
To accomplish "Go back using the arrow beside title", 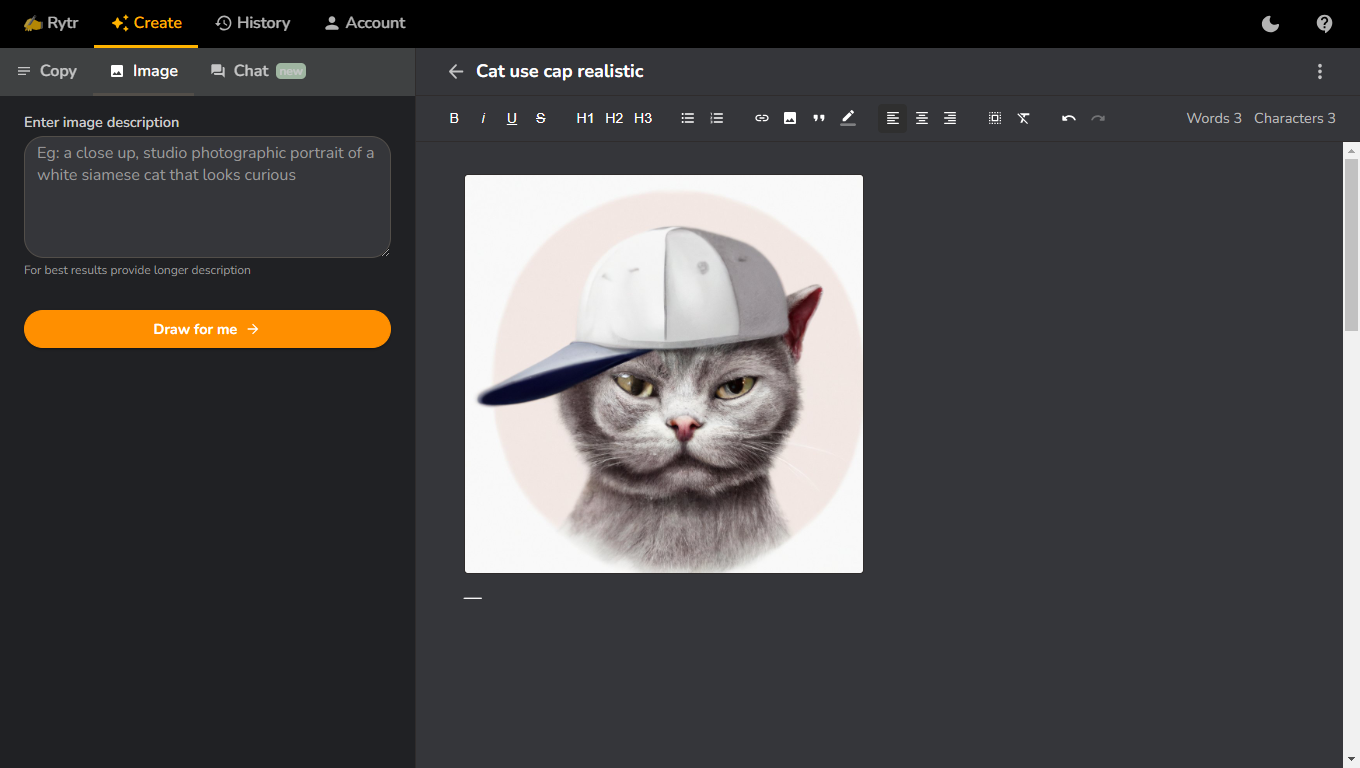I will pos(456,71).
